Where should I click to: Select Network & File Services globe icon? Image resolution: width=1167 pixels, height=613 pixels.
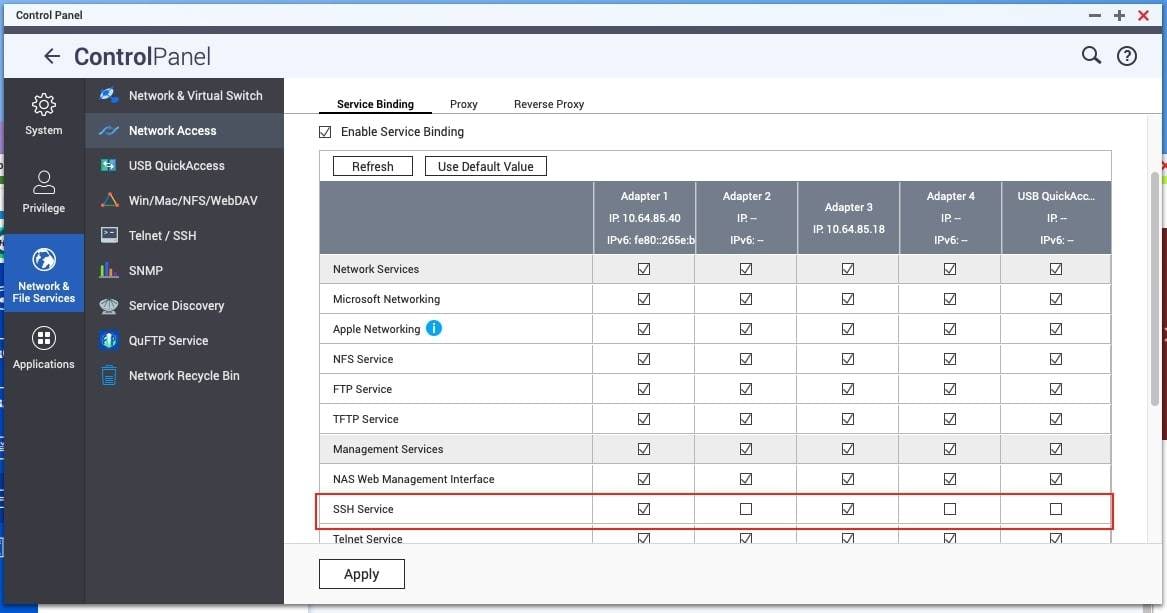tap(43, 260)
